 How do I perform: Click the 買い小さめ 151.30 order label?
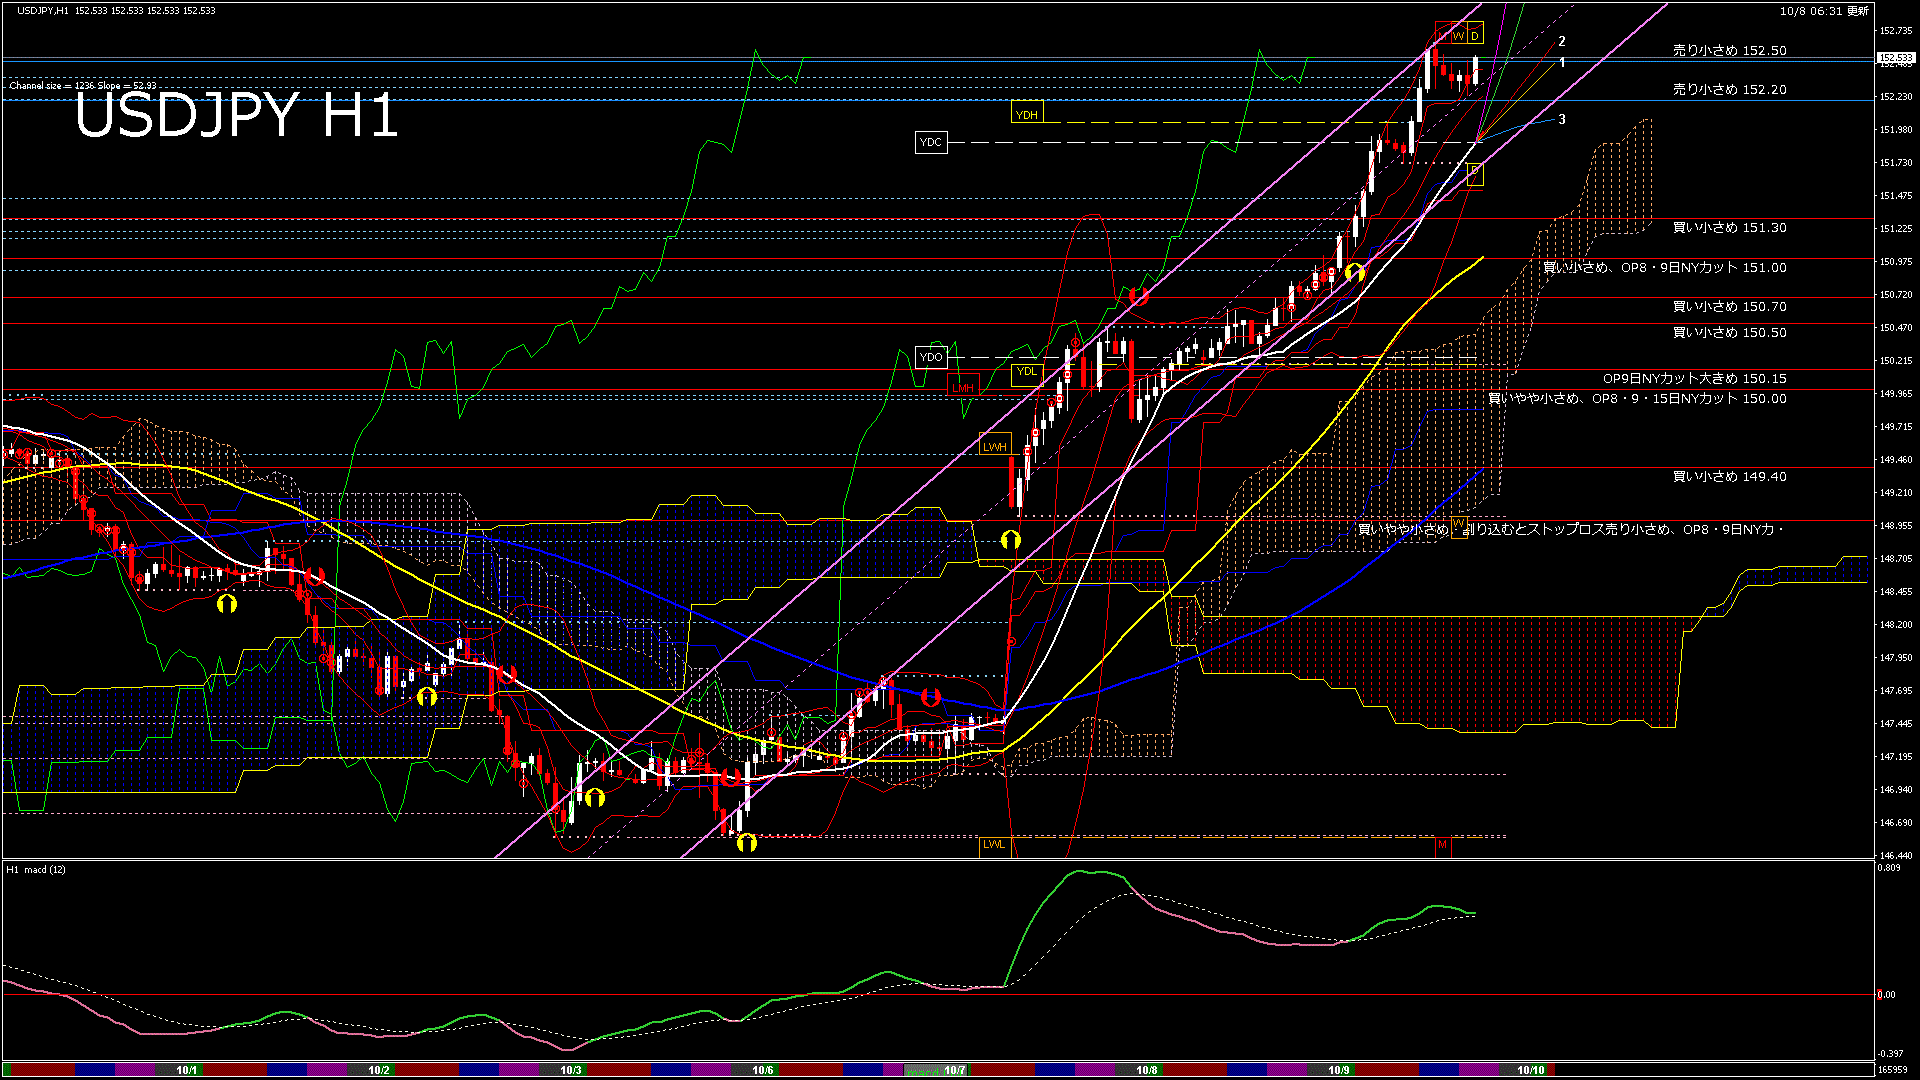1729,228
